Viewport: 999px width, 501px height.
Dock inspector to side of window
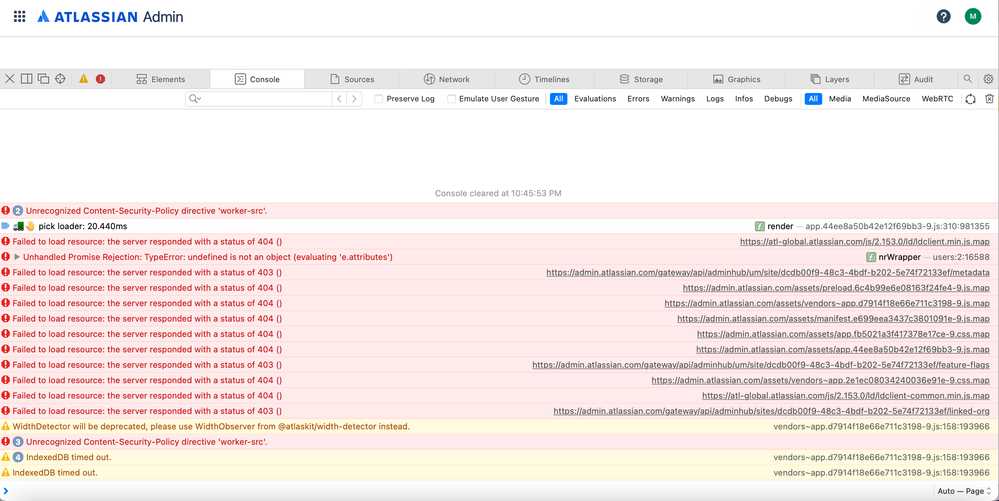27,79
